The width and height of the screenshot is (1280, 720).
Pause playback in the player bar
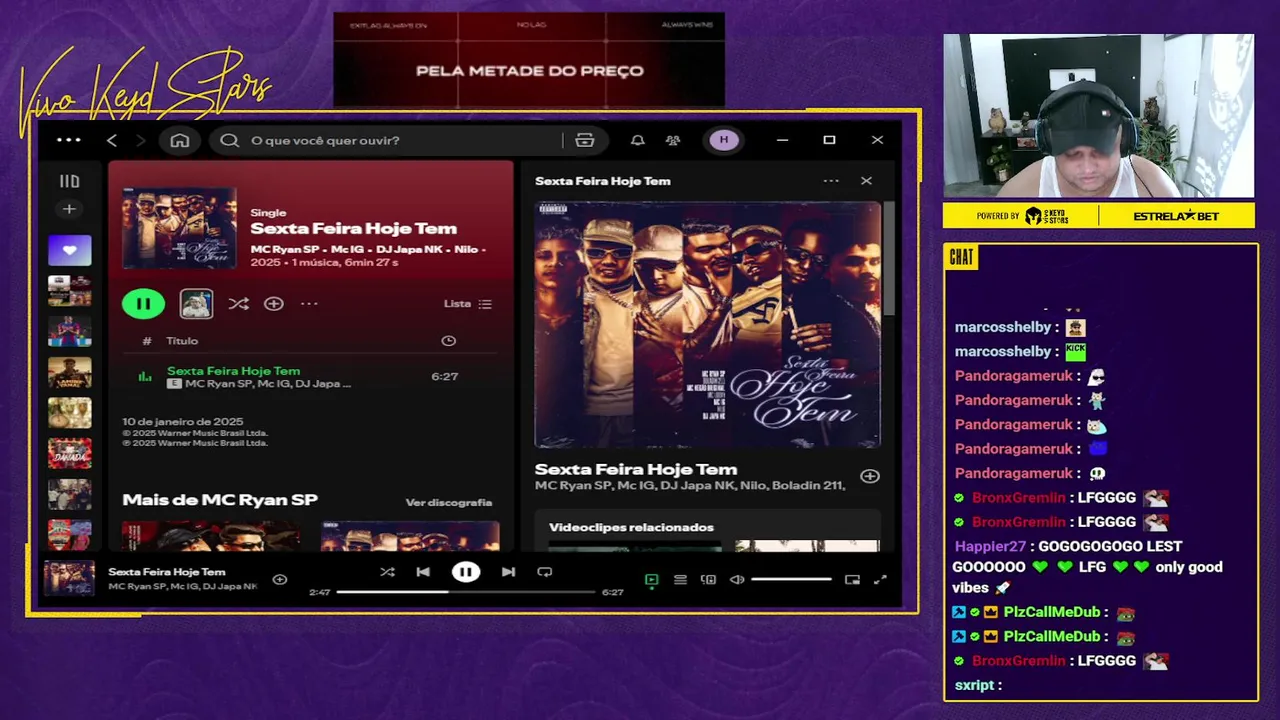point(466,572)
